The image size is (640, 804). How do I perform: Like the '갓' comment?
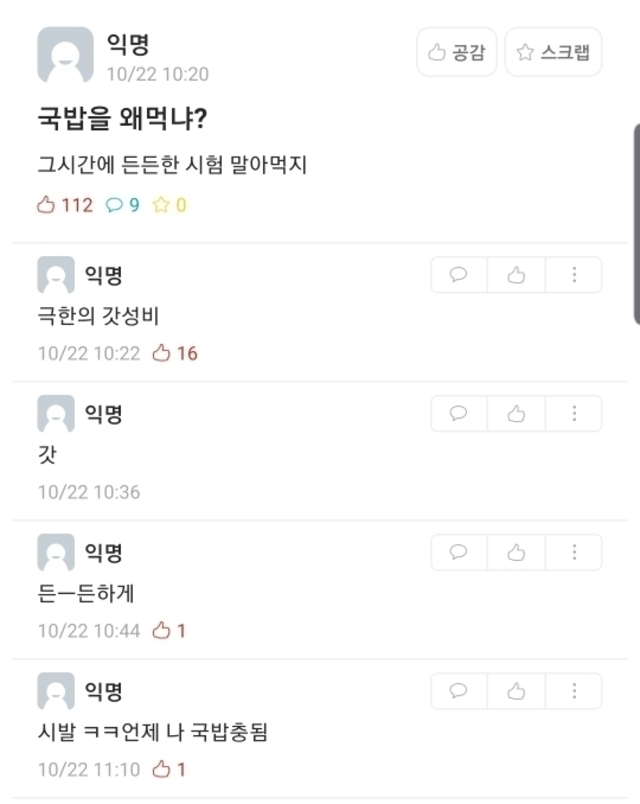[516, 414]
